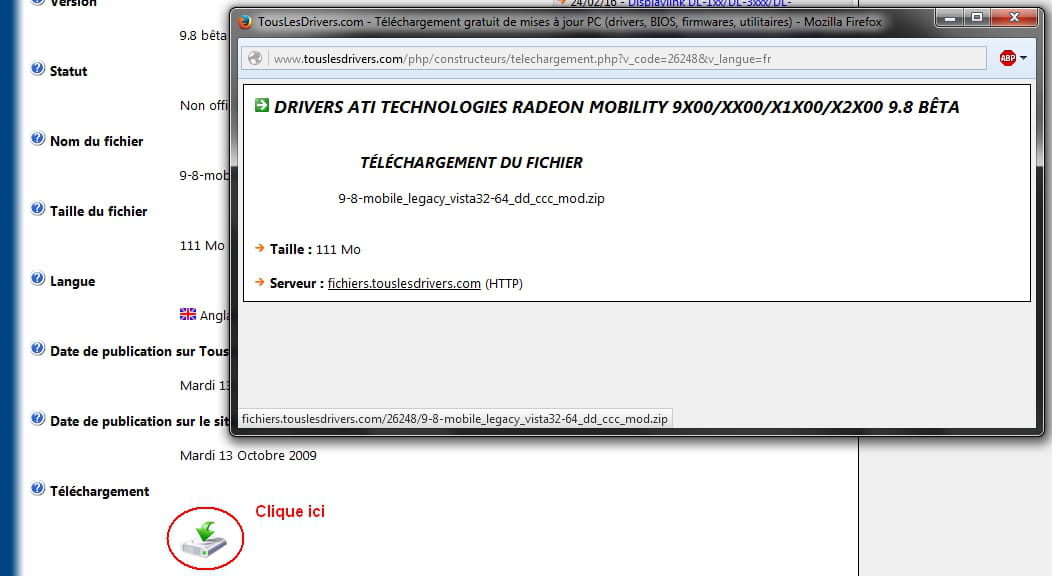Minimize the Firefox popup window
Image resolution: width=1052 pixels, height=576 pixels.
pos(949,18)
